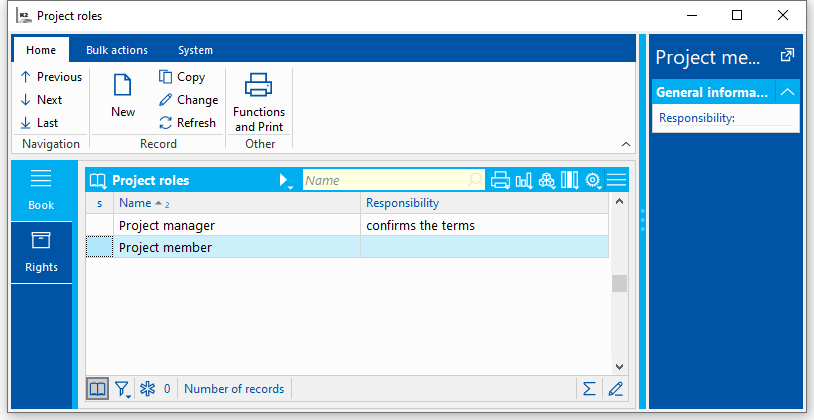Go to Previous record
Screen dimensions: 814x420
[x=51, y=77]
